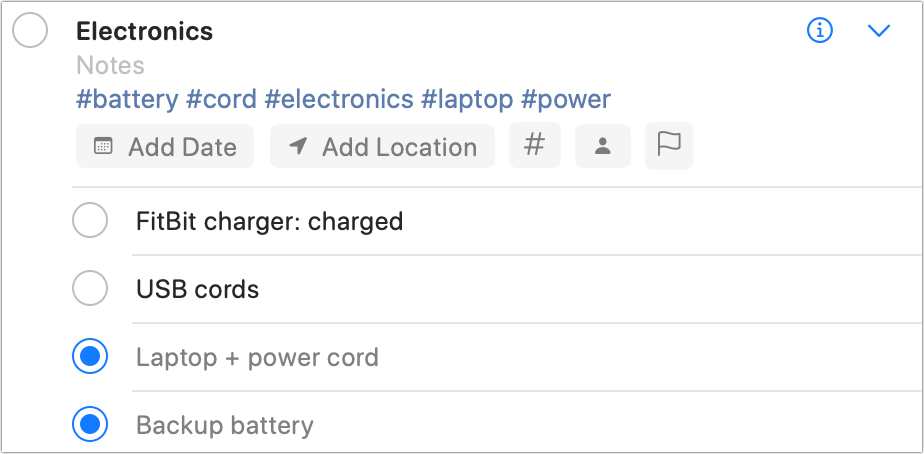Click the location arrow icon
Screen dimensions: 924x454
pos(298,146)
